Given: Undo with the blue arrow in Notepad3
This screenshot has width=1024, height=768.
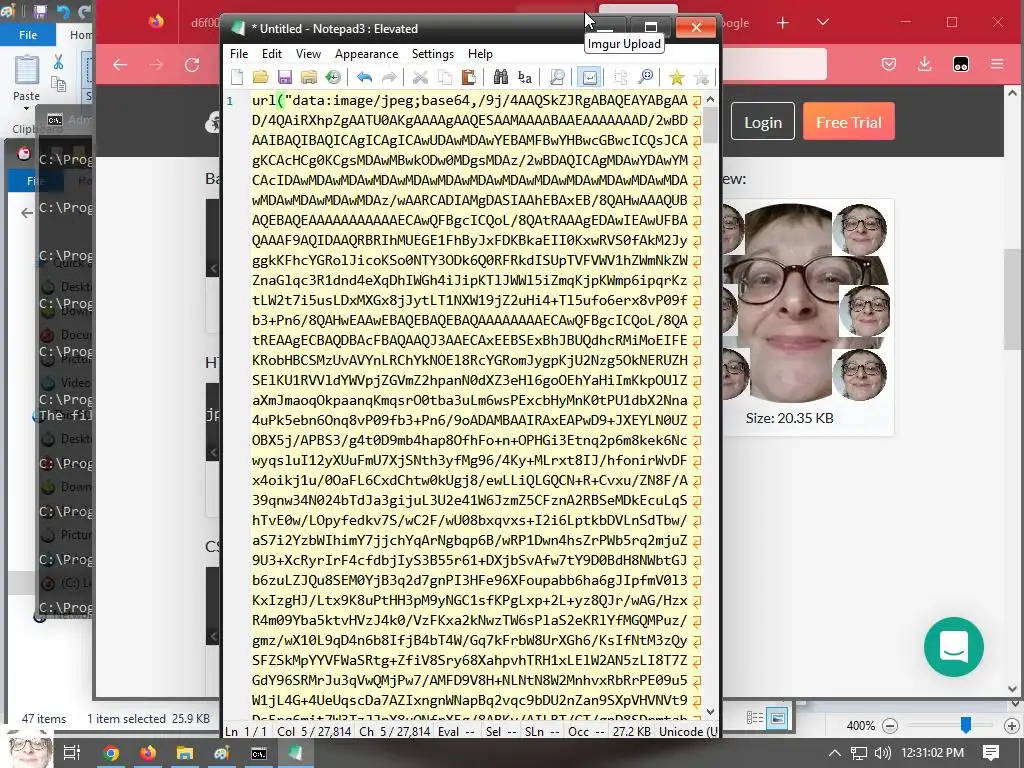Looking at the screenshot, I should click(x=364, y=77).
